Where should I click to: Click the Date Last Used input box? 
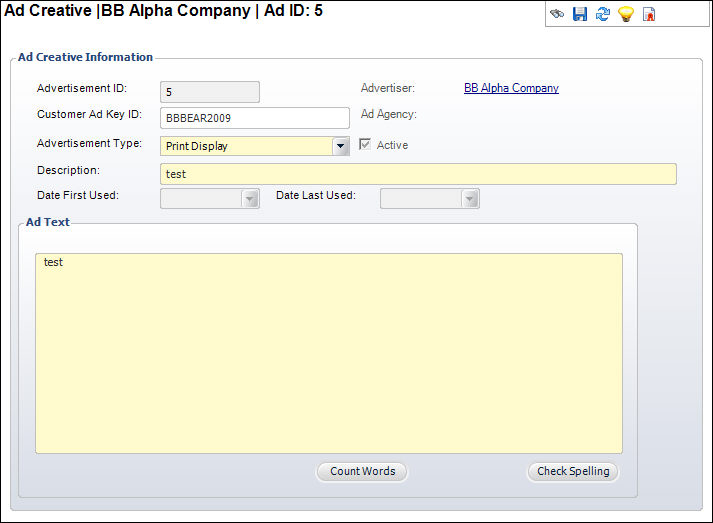coord(420,199)
